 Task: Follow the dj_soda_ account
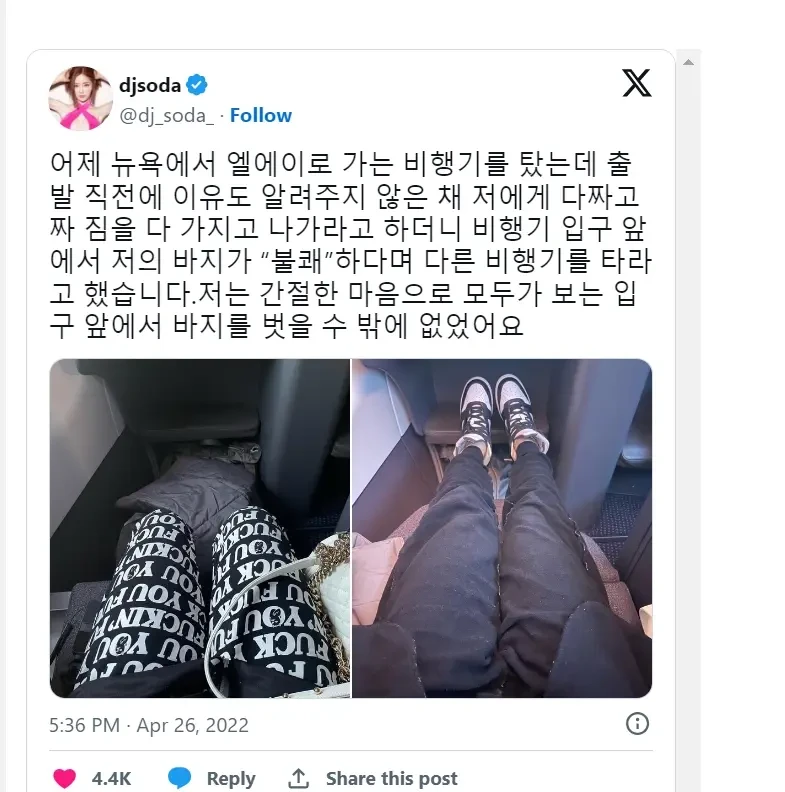(261, 116)
